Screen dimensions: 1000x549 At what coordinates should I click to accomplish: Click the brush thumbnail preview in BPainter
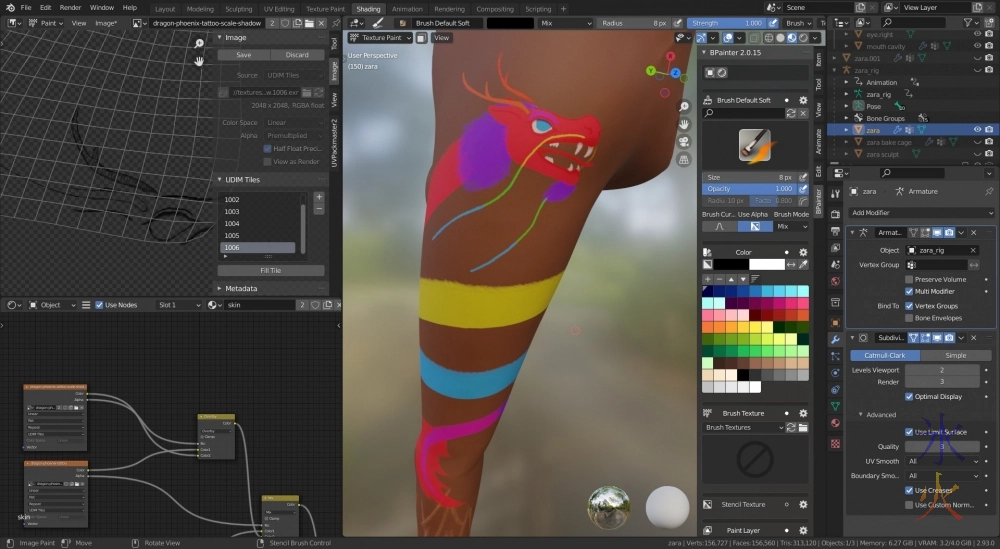click(x=755, y=145)
